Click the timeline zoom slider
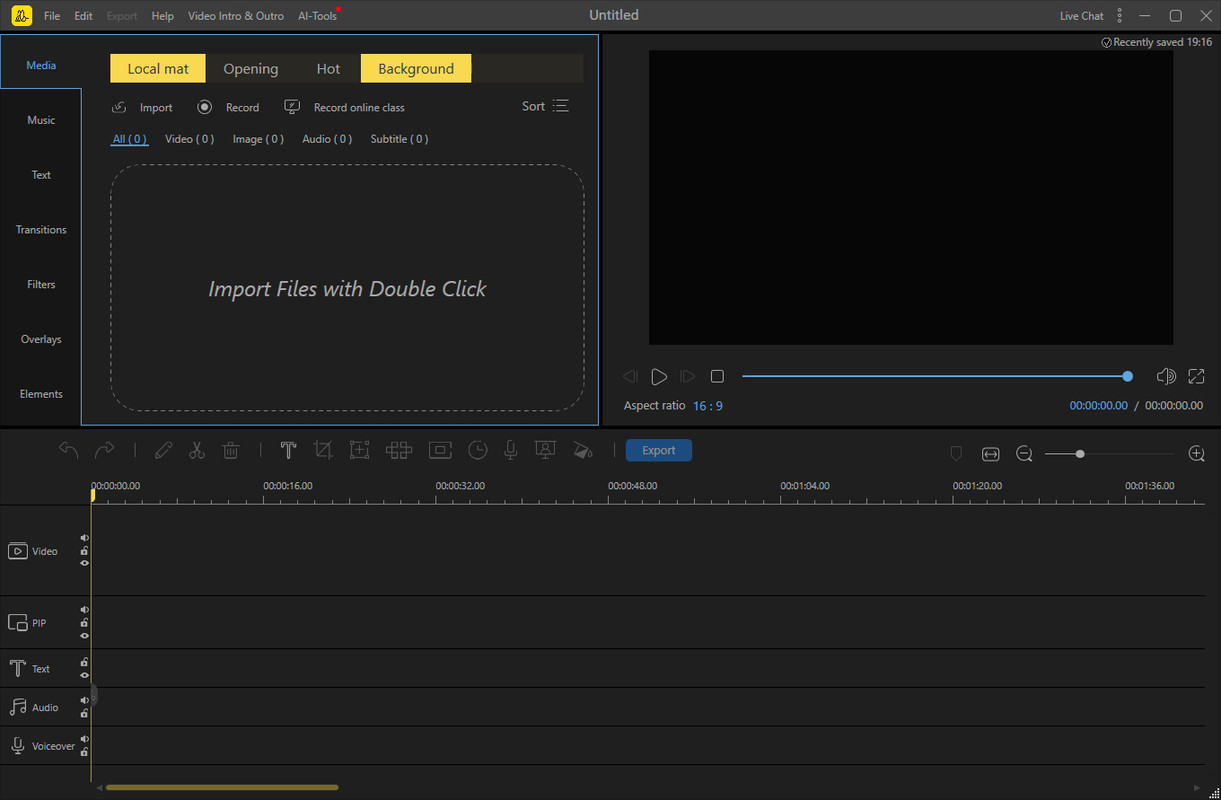Screen dimensions: 1221x800 [1110, 454]
